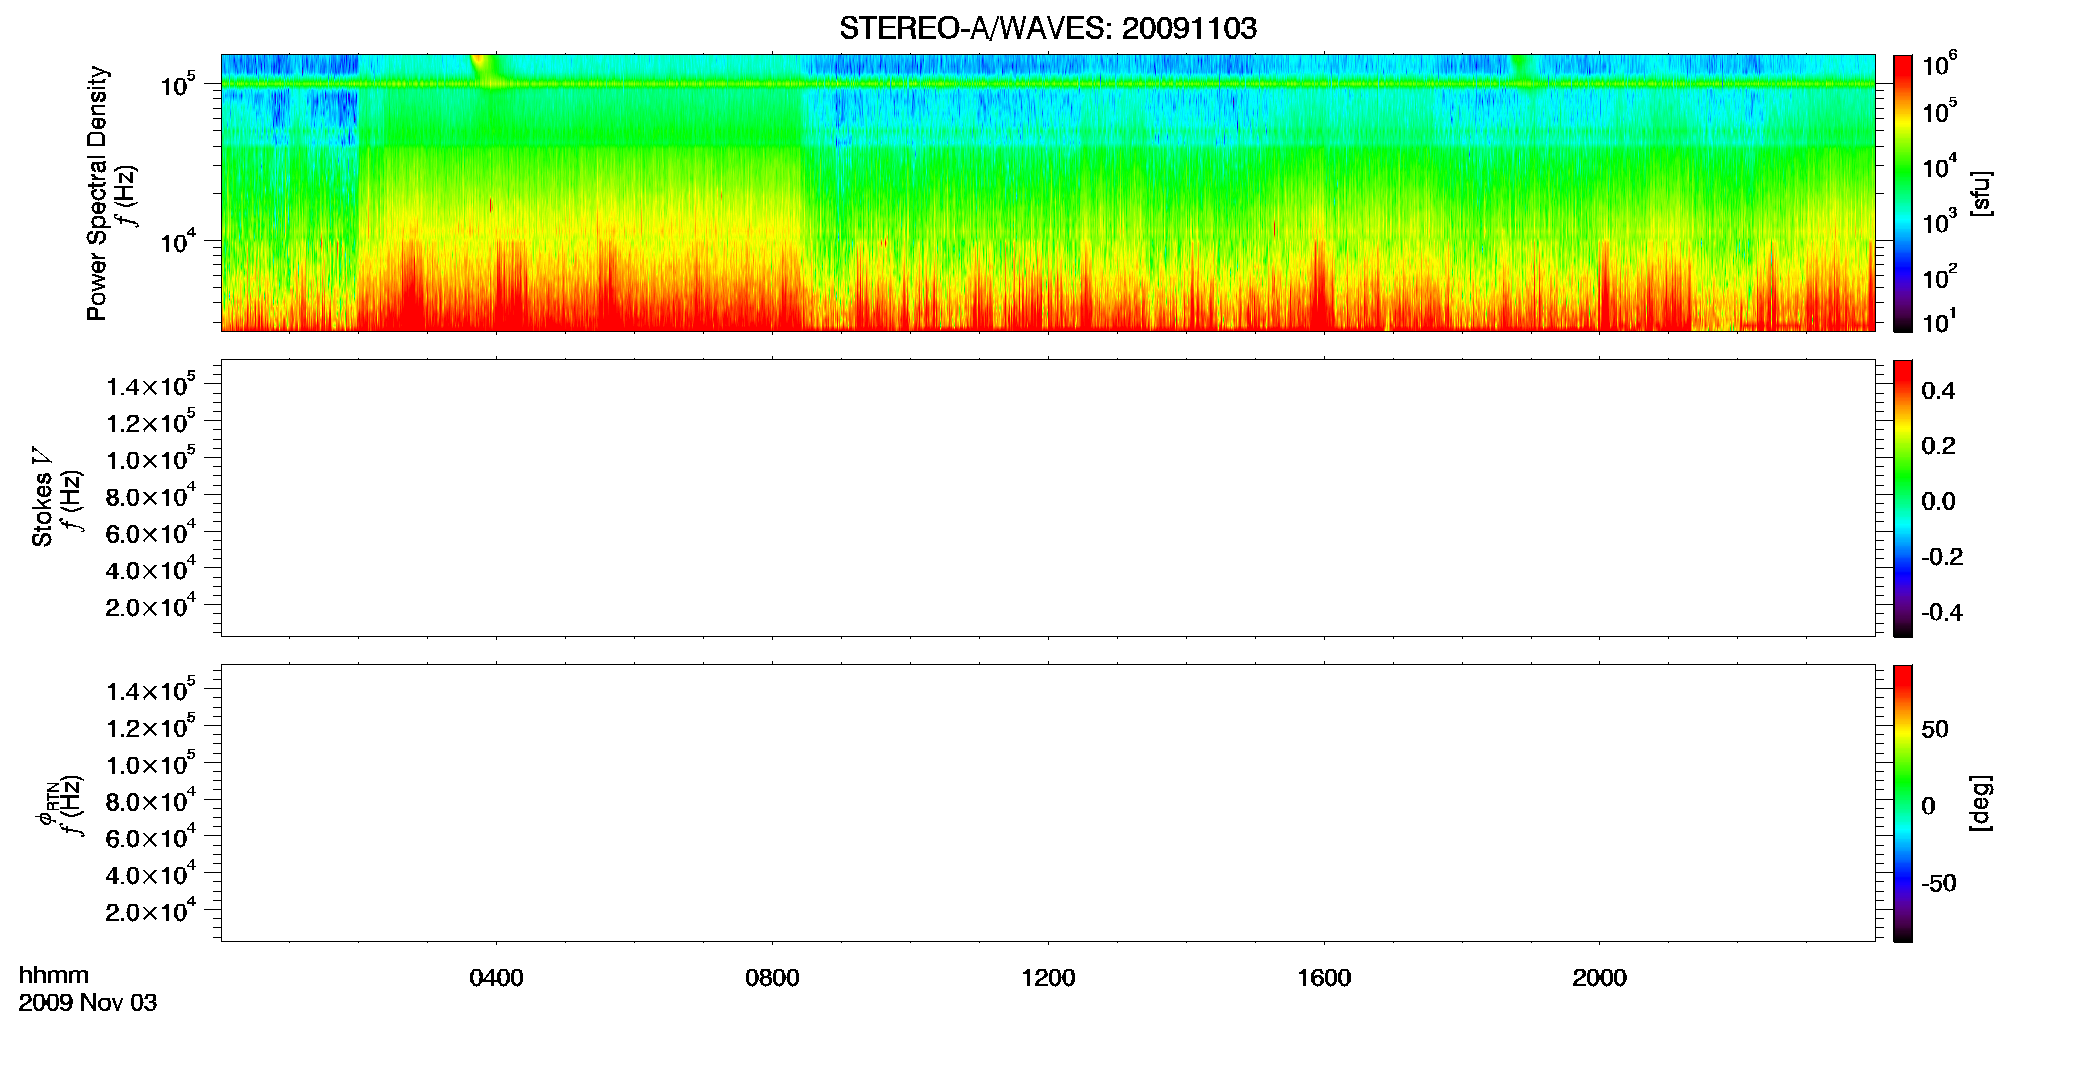Click the 0800 time axis label
This screenshot has width=2096, height=1080.
tap(772, 978)
